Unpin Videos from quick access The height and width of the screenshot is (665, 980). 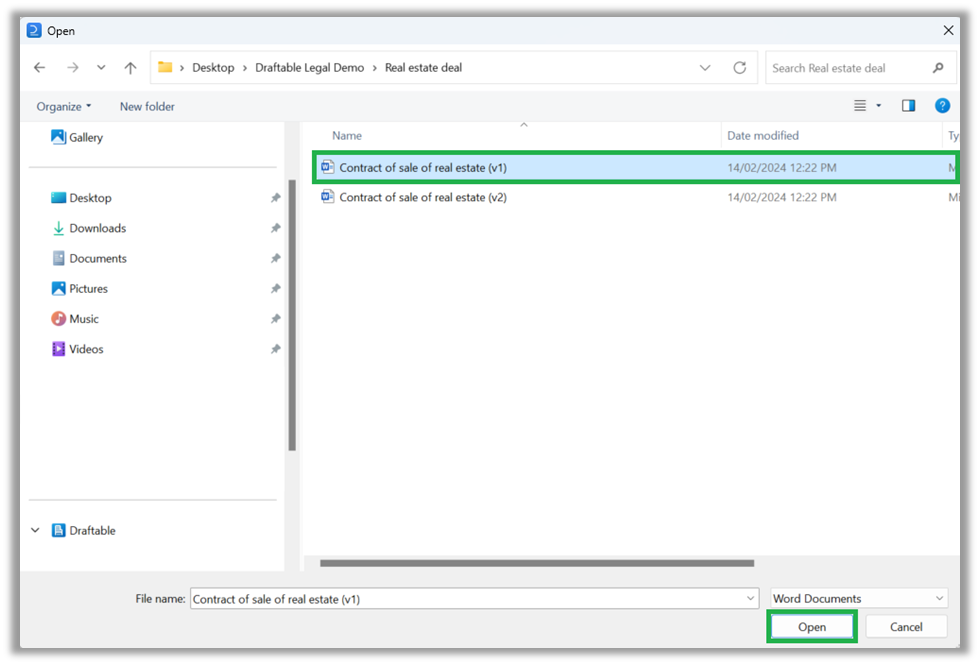click(275, 348)
